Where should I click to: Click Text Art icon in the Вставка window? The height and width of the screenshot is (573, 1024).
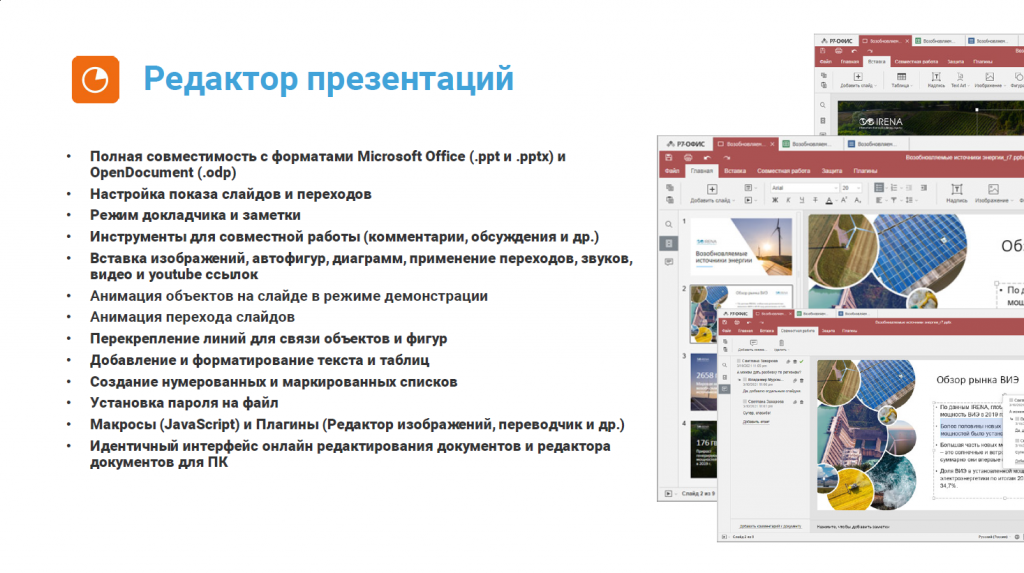click(x=959, y=77)
